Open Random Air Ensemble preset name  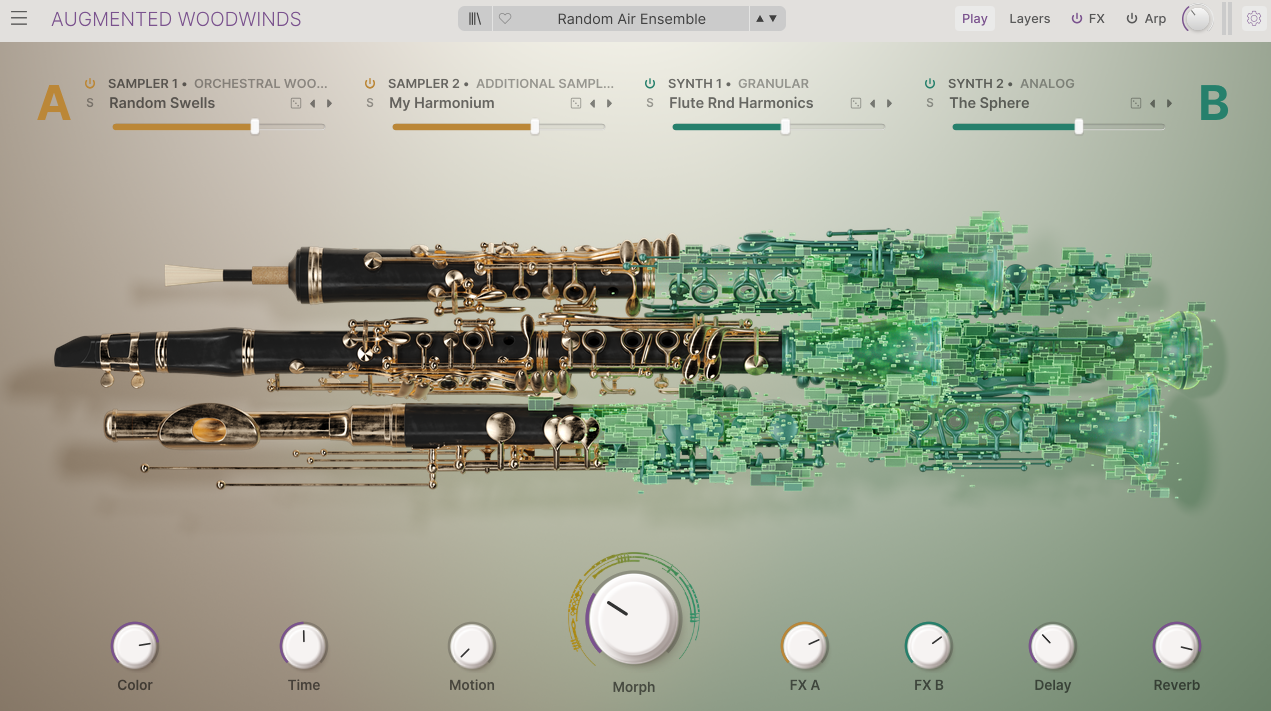pos(631,19)
